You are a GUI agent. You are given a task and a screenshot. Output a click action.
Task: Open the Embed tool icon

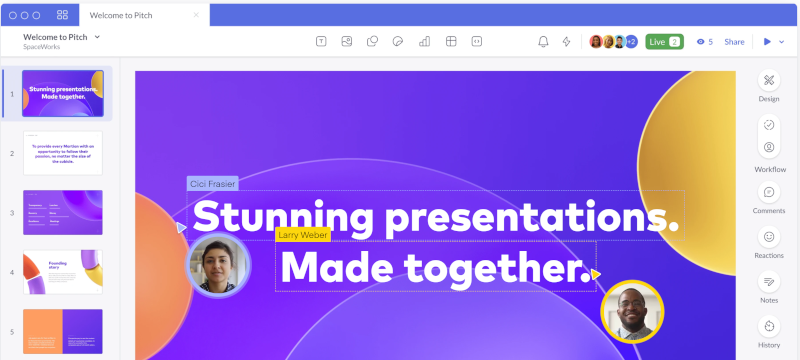pyautogui.click(x=477, y=42)
